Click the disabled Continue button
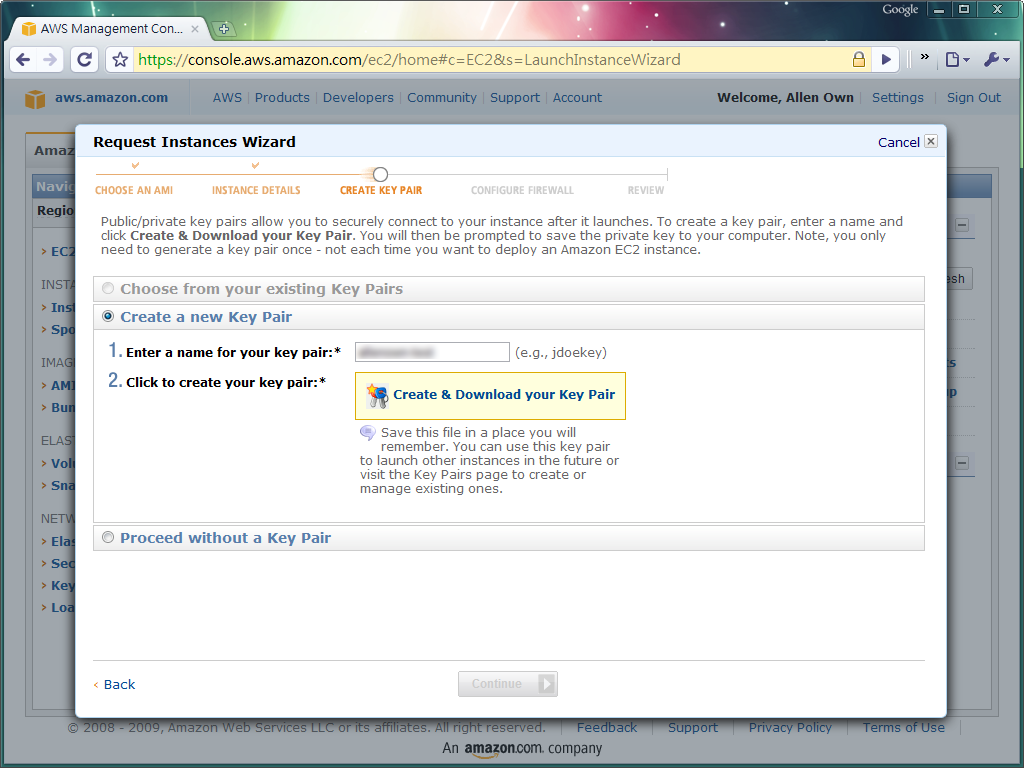 [x=507, y=684]
